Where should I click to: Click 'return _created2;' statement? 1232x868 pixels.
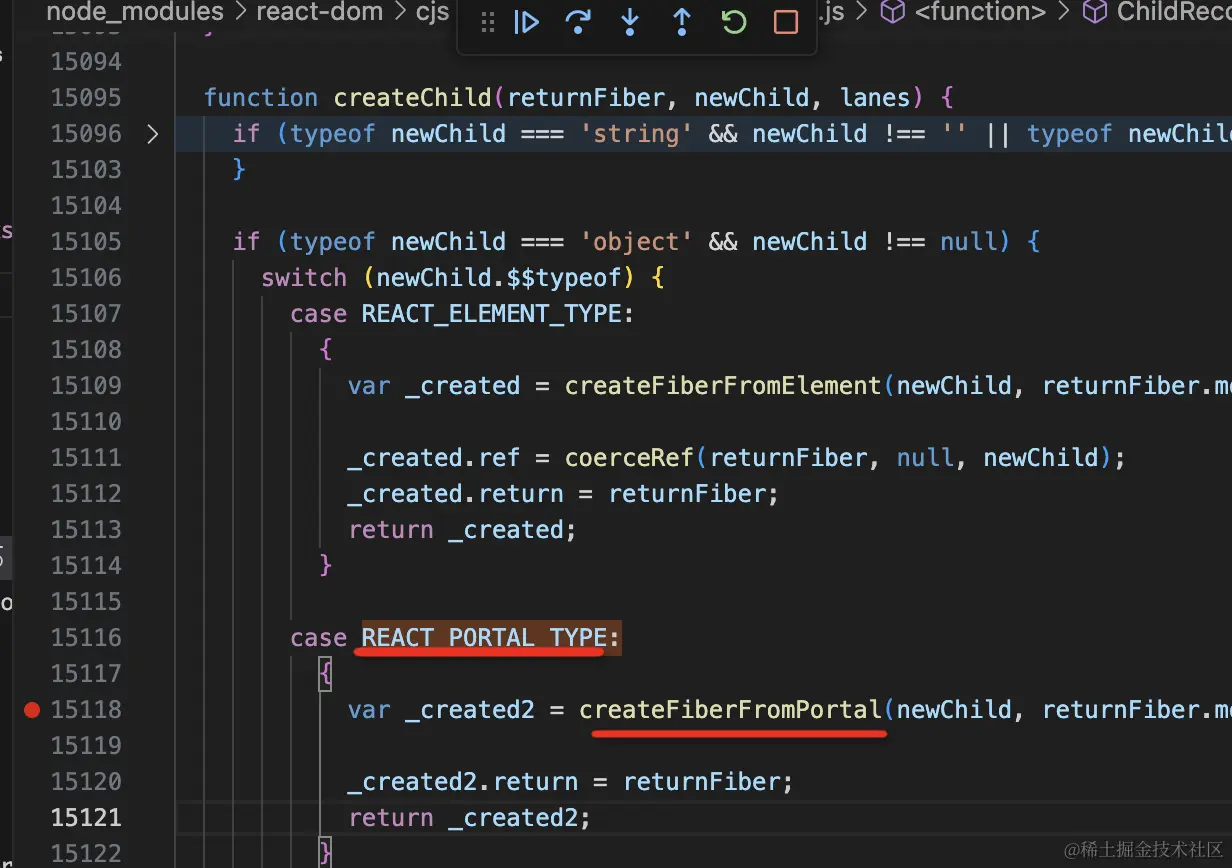(470, 818)
